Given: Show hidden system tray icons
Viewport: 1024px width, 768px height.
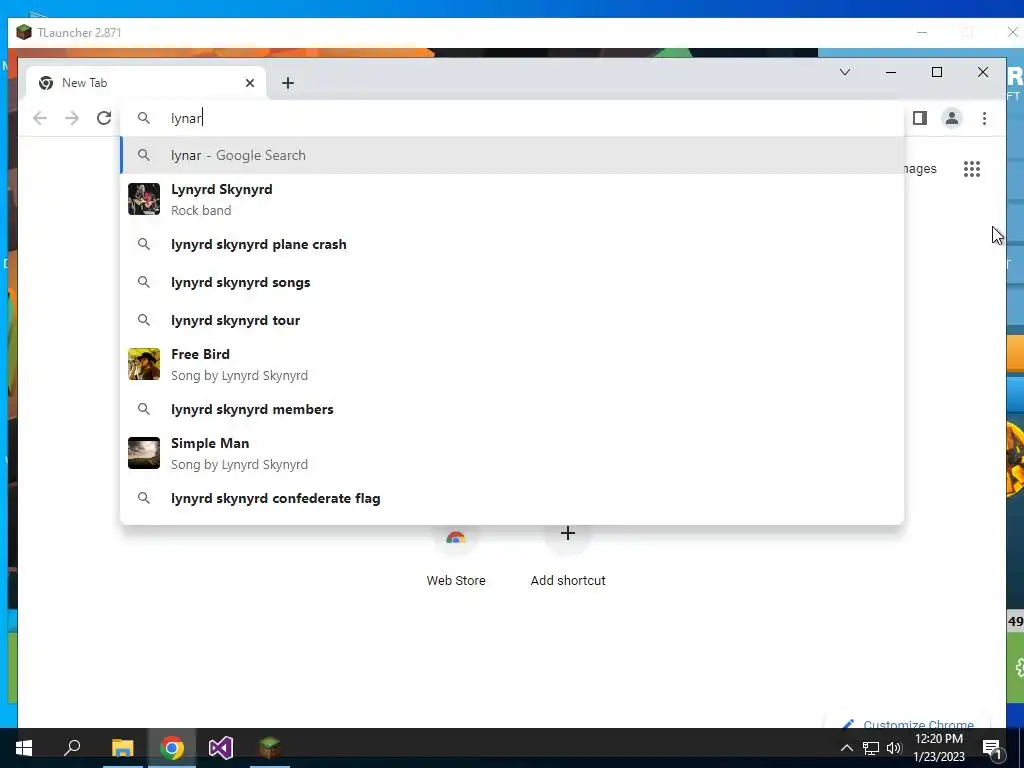Looking at the screenshot, I should tap(846, 748).
